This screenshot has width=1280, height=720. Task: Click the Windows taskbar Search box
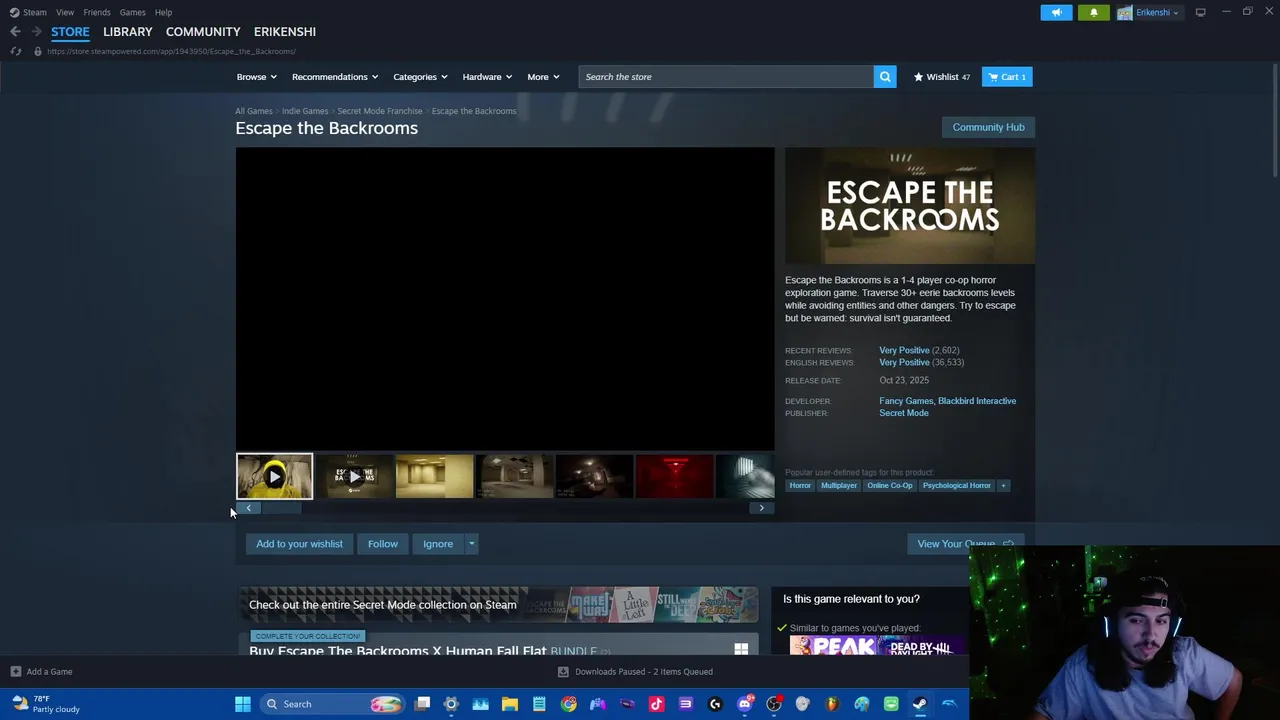click(x=333, y=704)
